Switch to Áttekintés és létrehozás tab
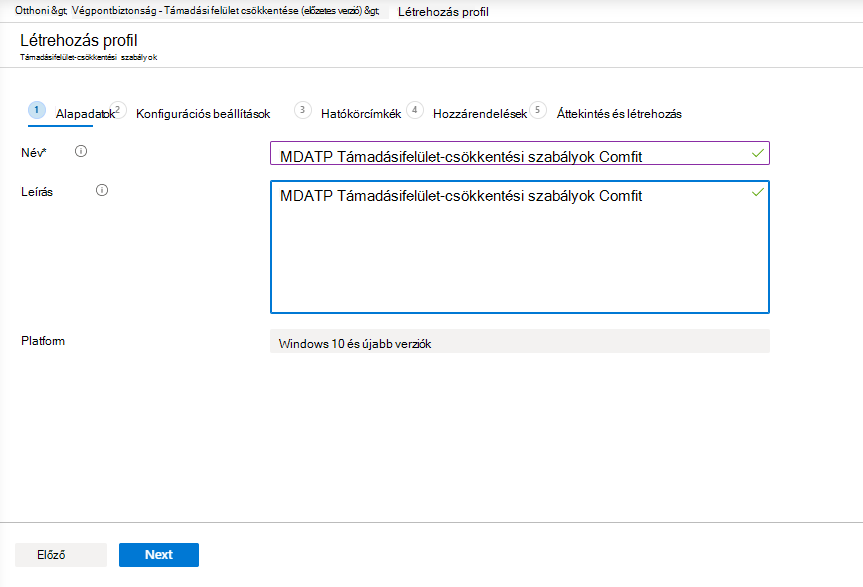The height and width of the screenshot is (587, 863). tap(619, 114)
